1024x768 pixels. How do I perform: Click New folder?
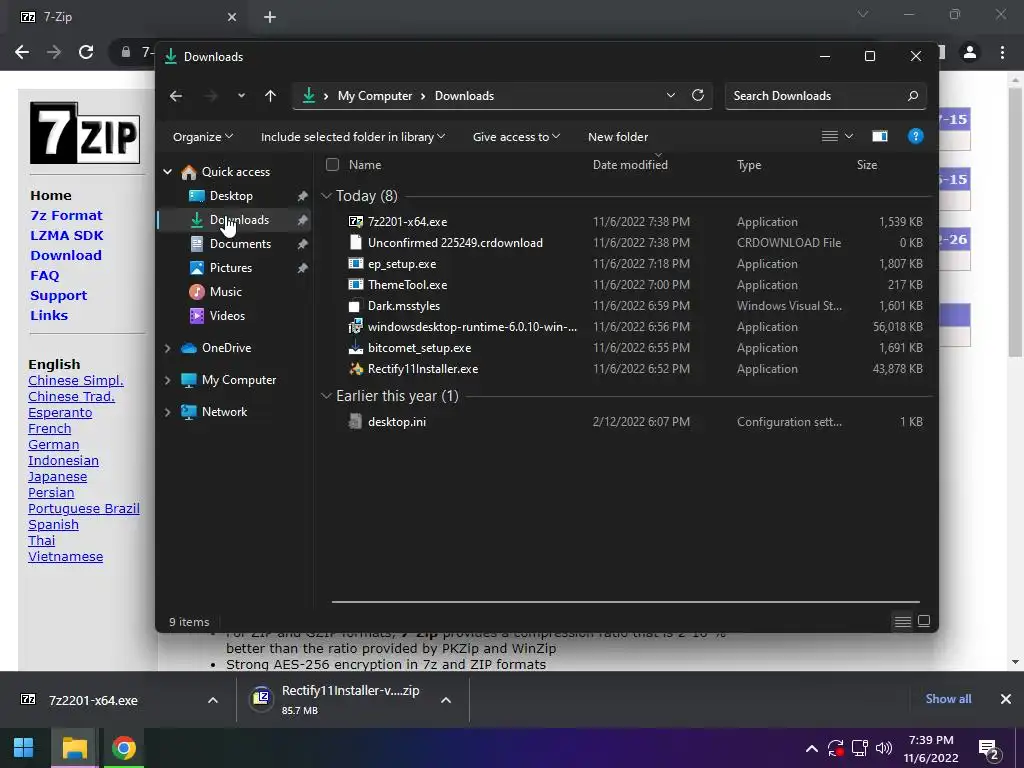[x=618, y=136]
